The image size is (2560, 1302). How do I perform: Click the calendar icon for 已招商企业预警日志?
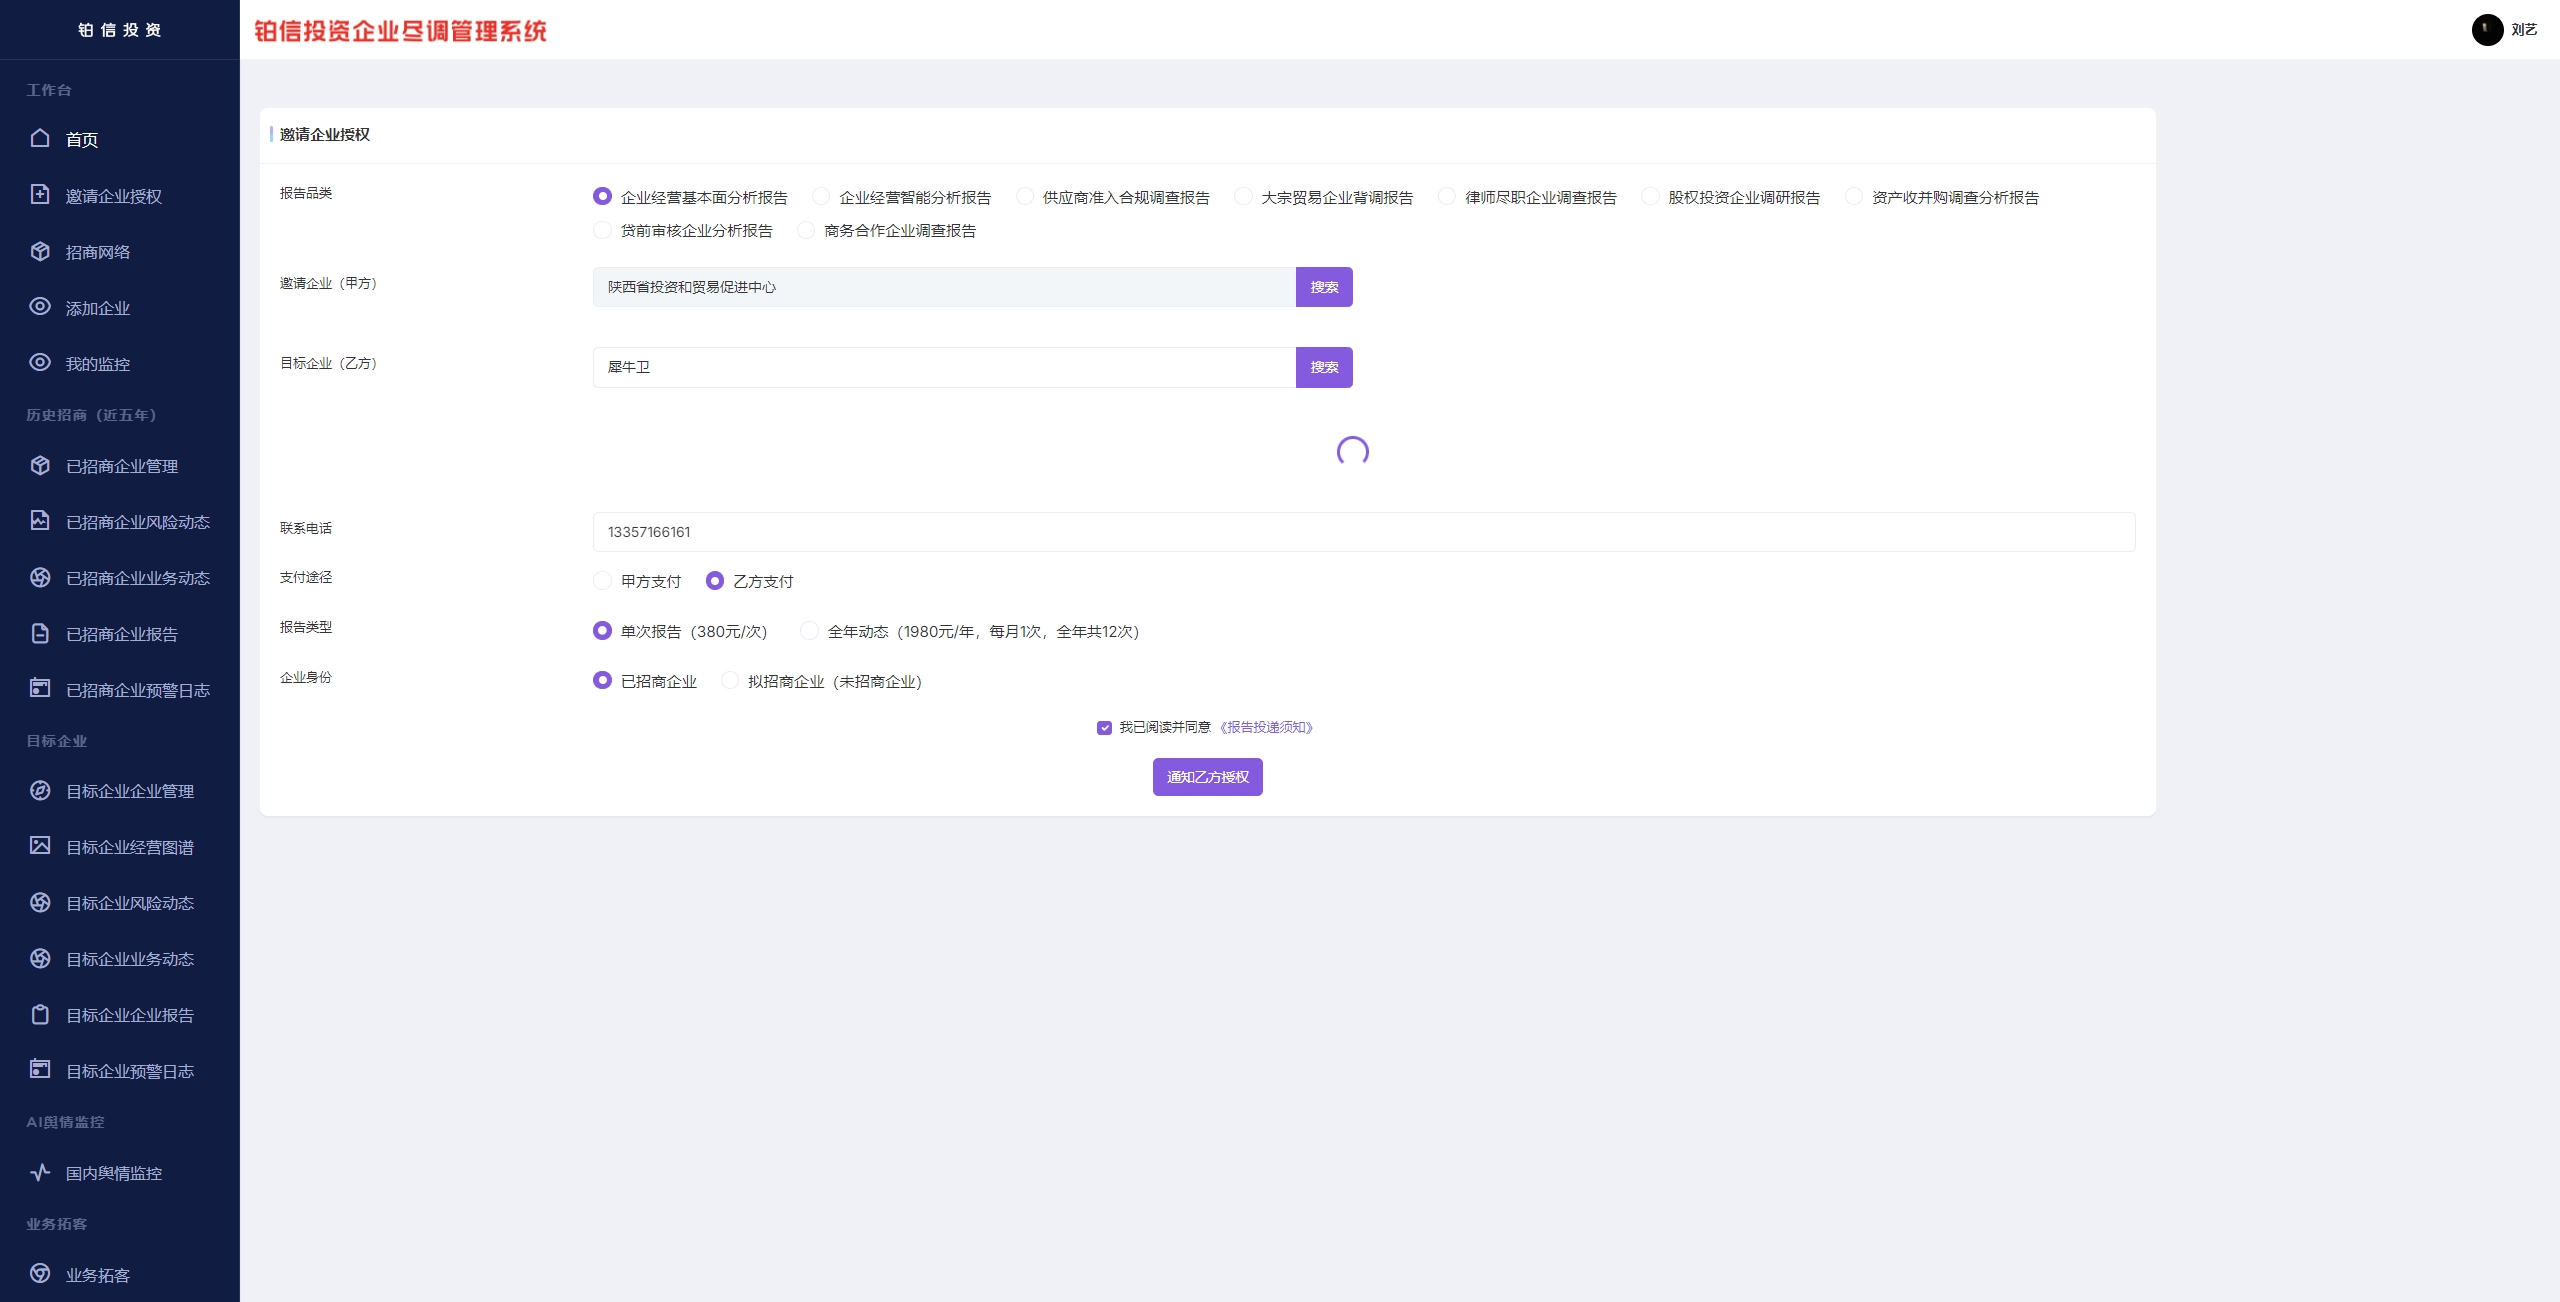pyautogui.click(x=40, y=688)
